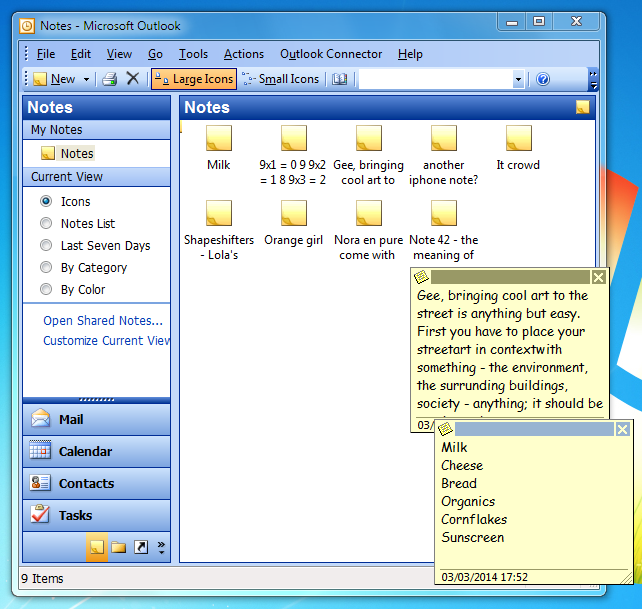Select the It crowd note icon
This screenshot has width=642, height=609.
click(518, 138)
